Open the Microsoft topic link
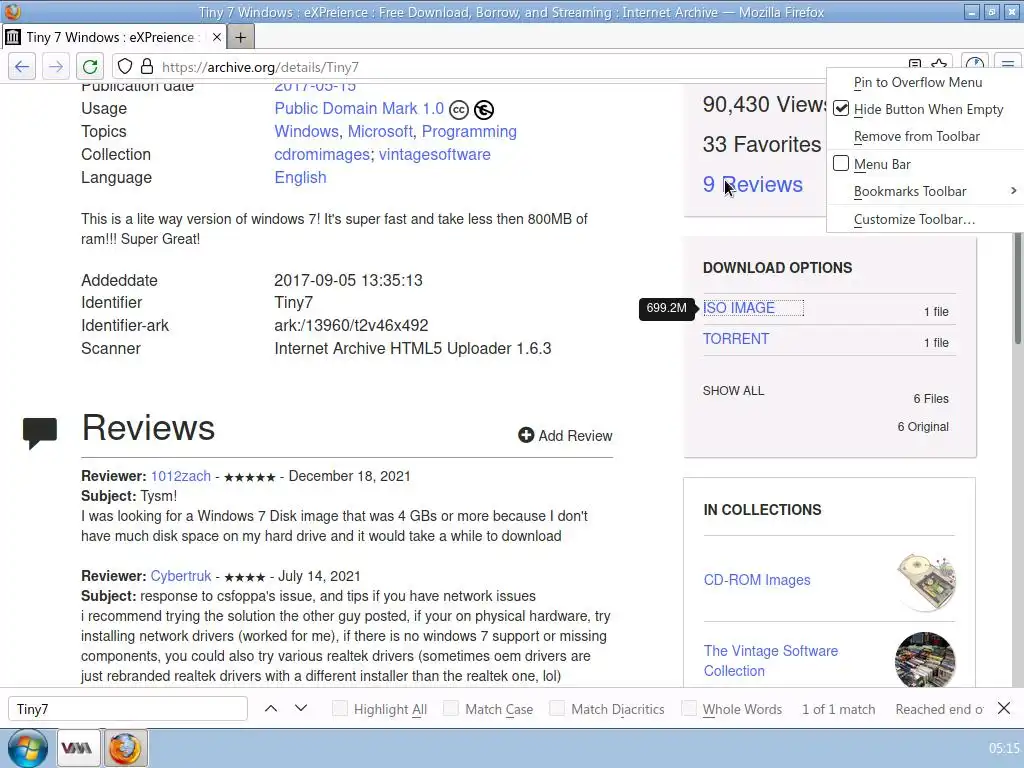Image resolution: width=1024 pixels, height=768 pixels. 380,131
